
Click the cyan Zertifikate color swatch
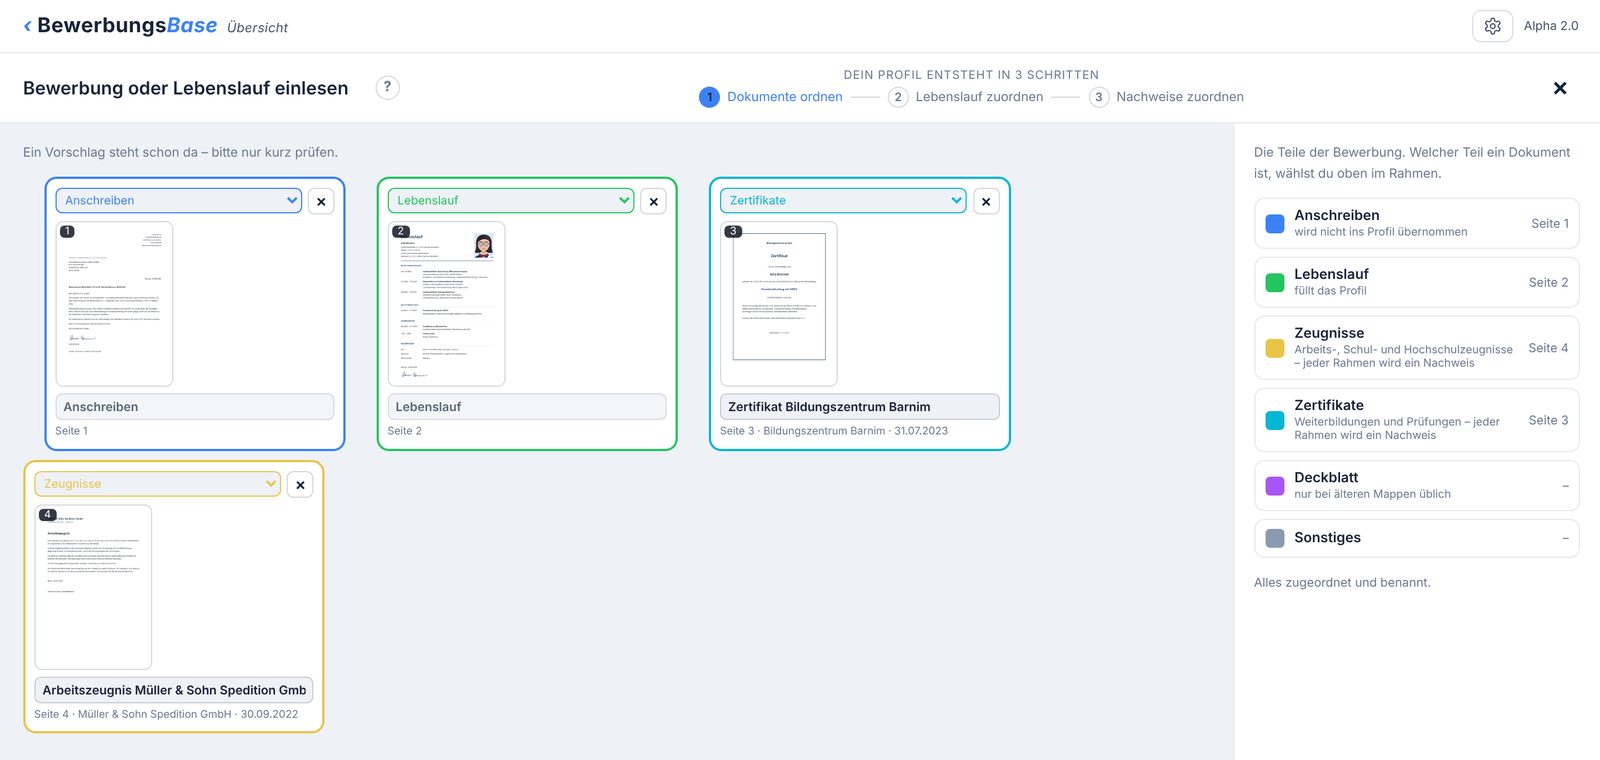click(1275, 420)
